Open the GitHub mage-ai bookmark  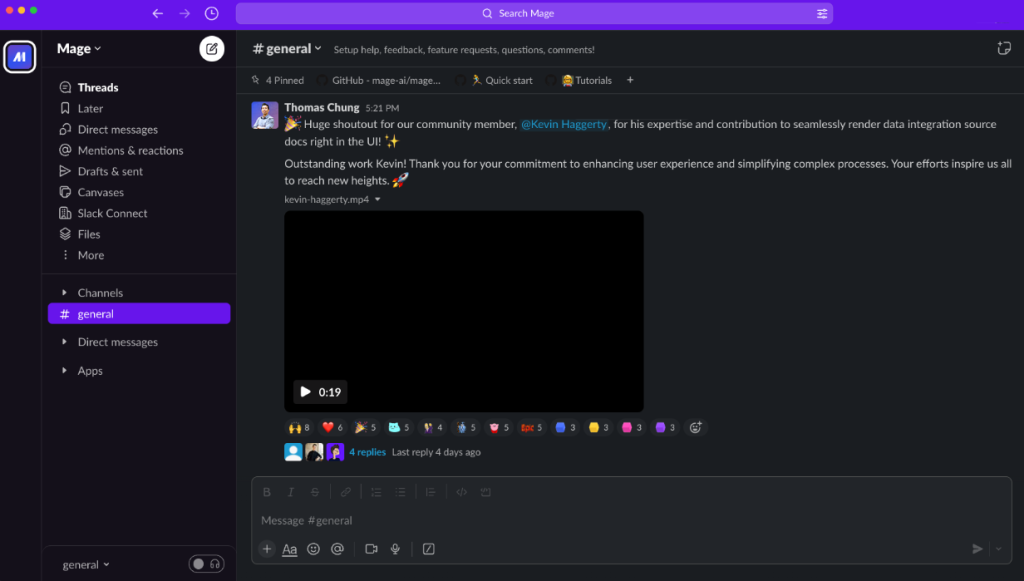tap(379, 80)
